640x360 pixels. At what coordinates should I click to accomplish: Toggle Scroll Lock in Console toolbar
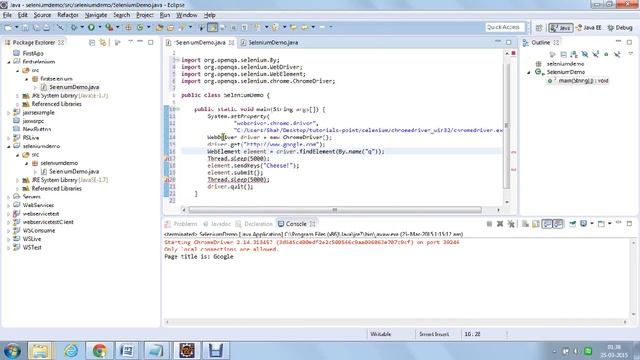536,224
